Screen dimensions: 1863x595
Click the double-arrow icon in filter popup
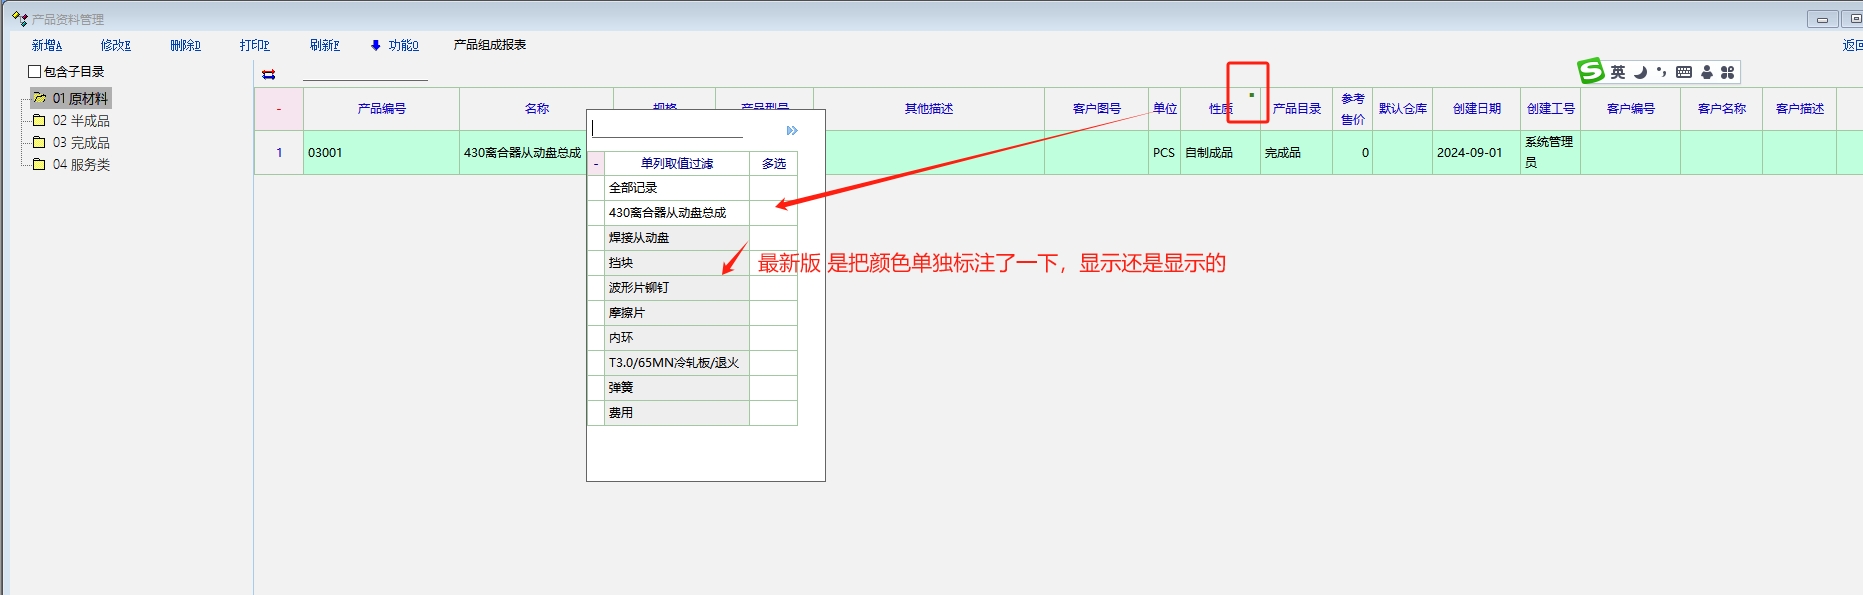point(792,131)
